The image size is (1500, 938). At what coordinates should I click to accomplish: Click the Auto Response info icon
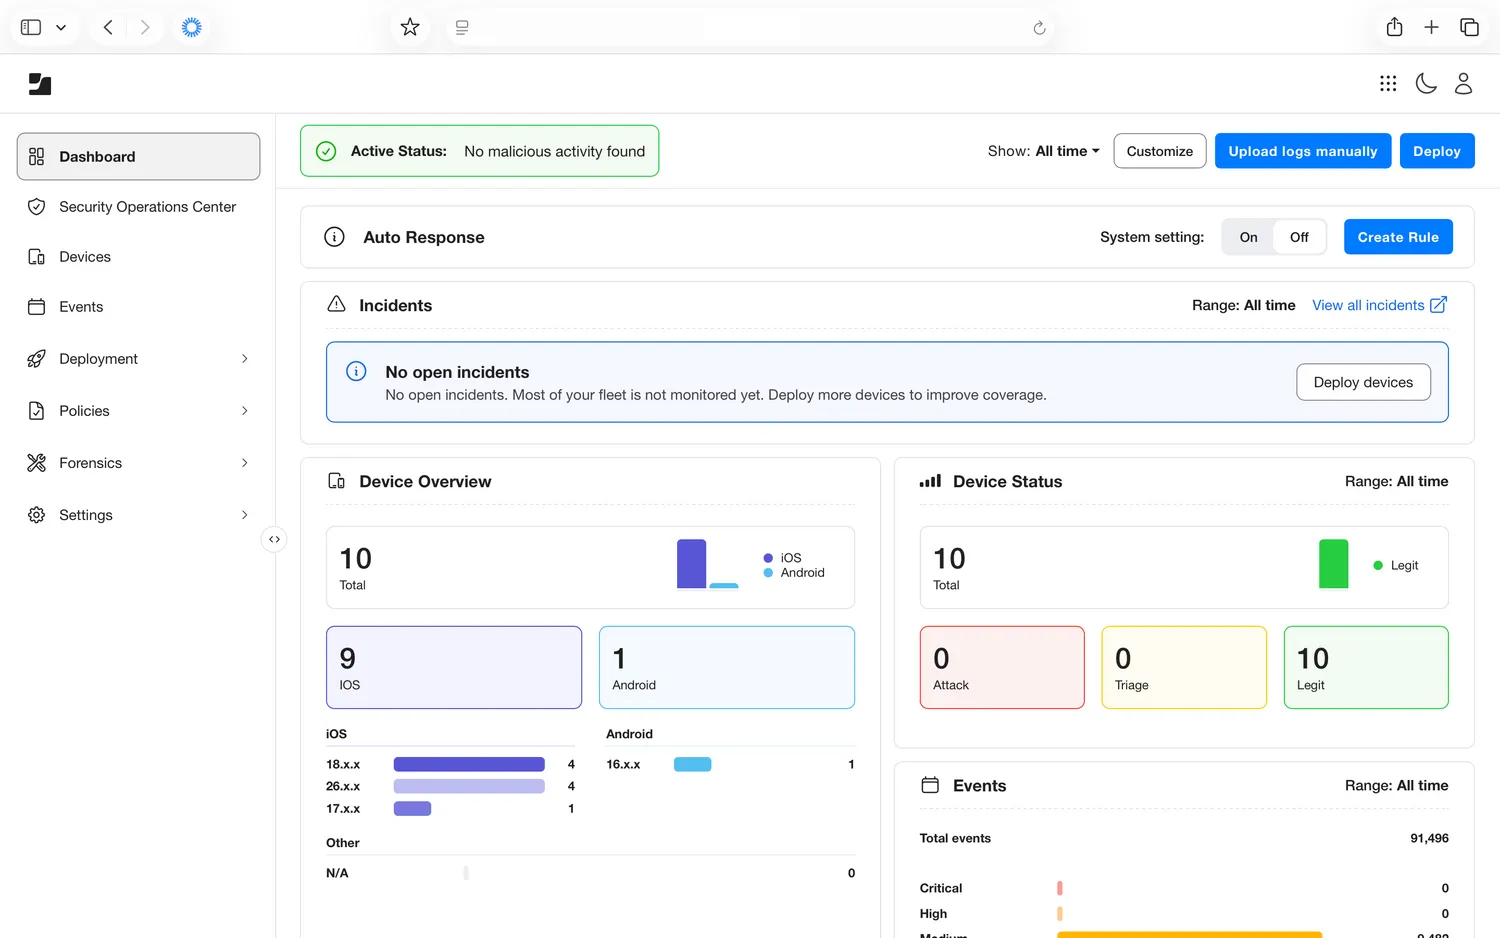pyautogui.click(x=335, y=237)
